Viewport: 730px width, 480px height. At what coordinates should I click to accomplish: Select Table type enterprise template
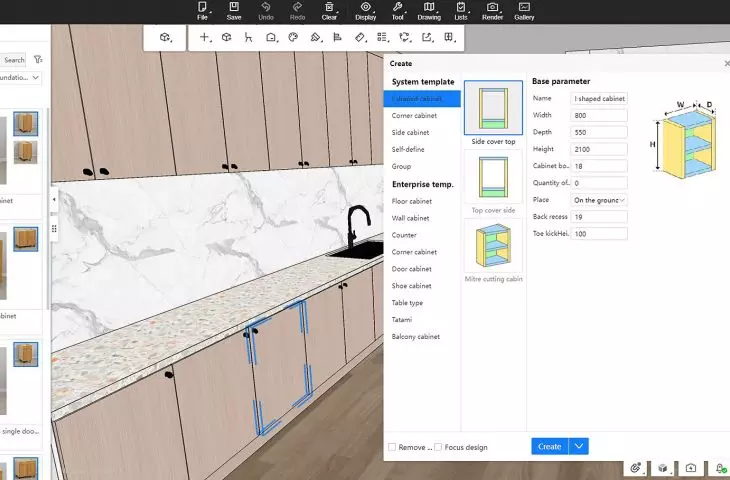[407, 303]
